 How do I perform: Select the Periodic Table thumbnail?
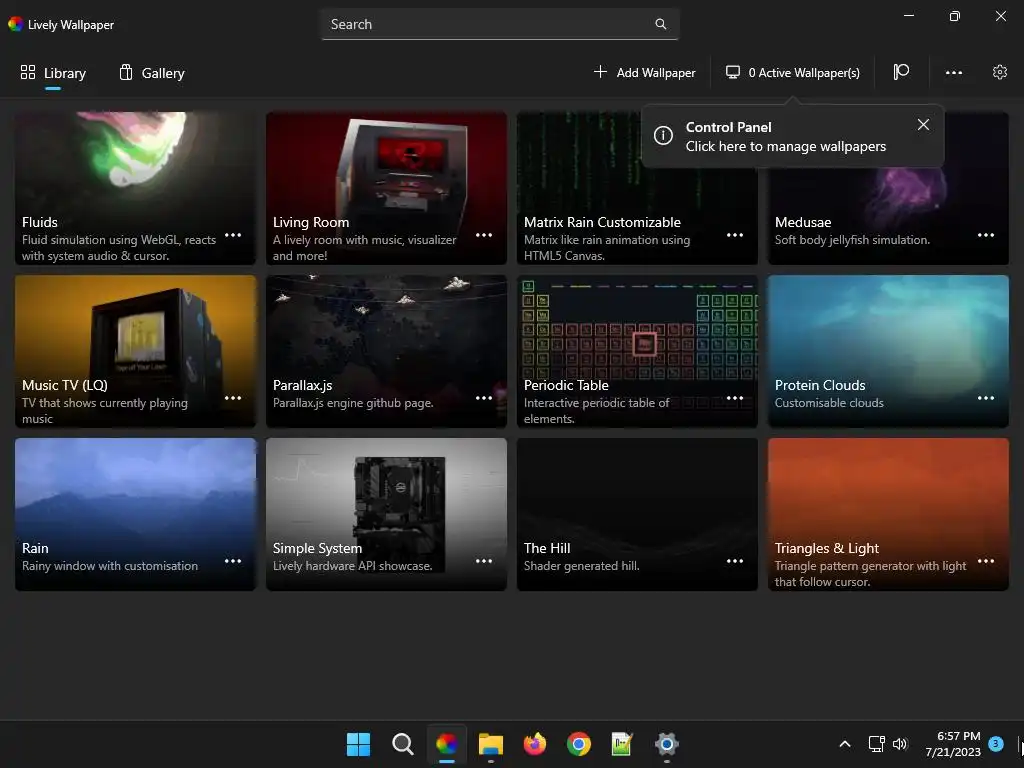(x=637, y=351)
